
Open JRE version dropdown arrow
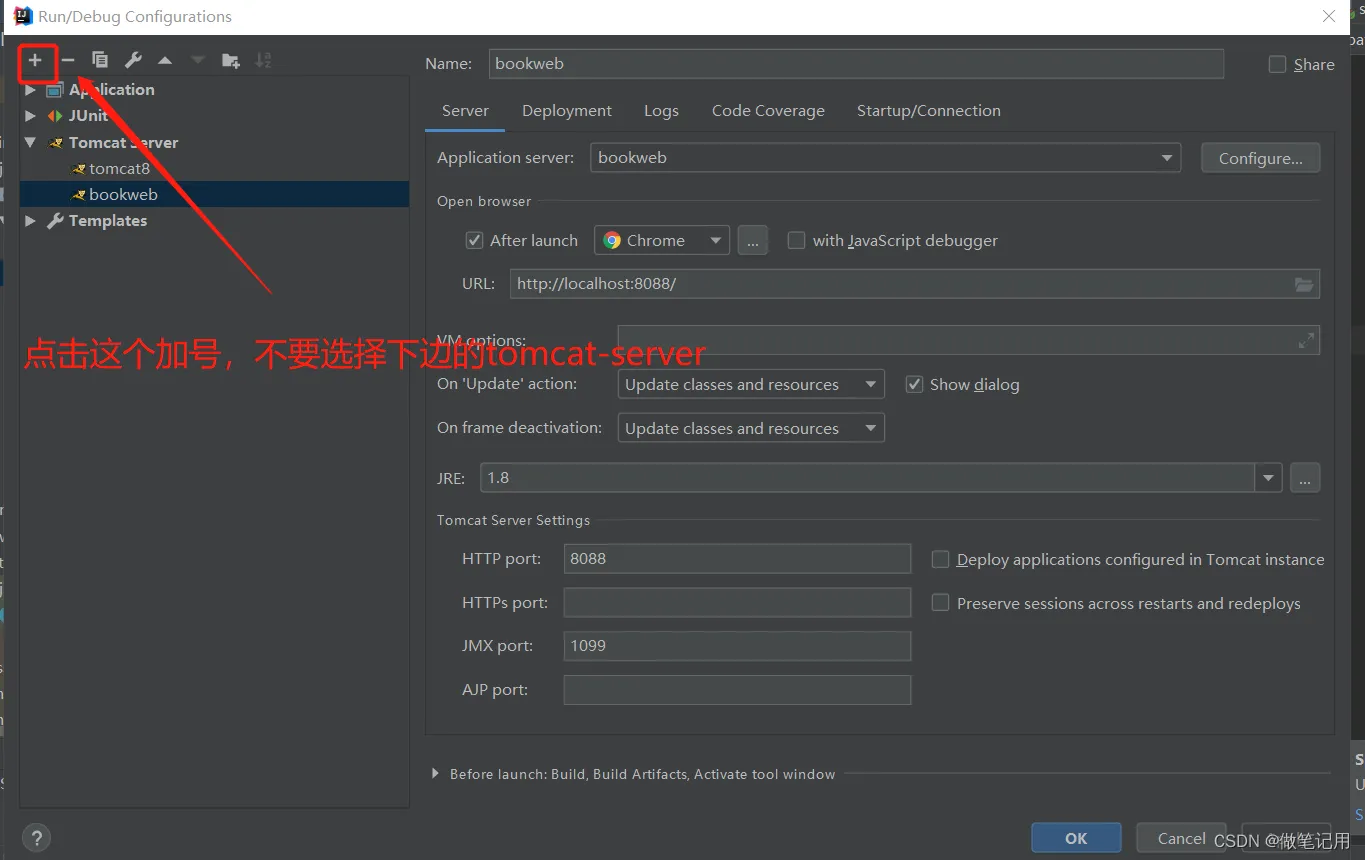(x=1269, y=478)
